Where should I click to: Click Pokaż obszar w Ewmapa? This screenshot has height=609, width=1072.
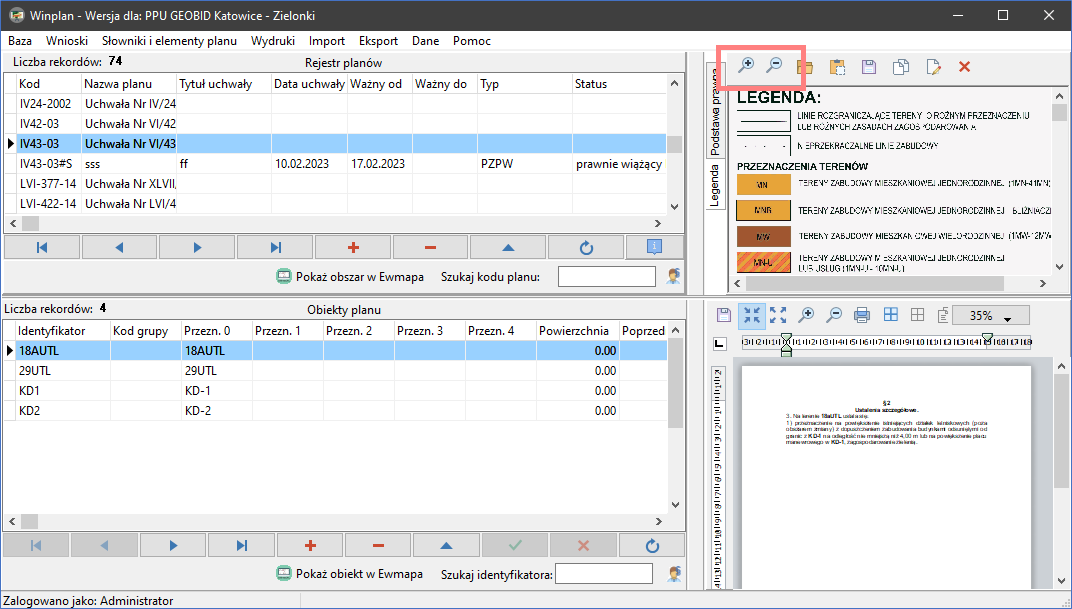[350, 276]
